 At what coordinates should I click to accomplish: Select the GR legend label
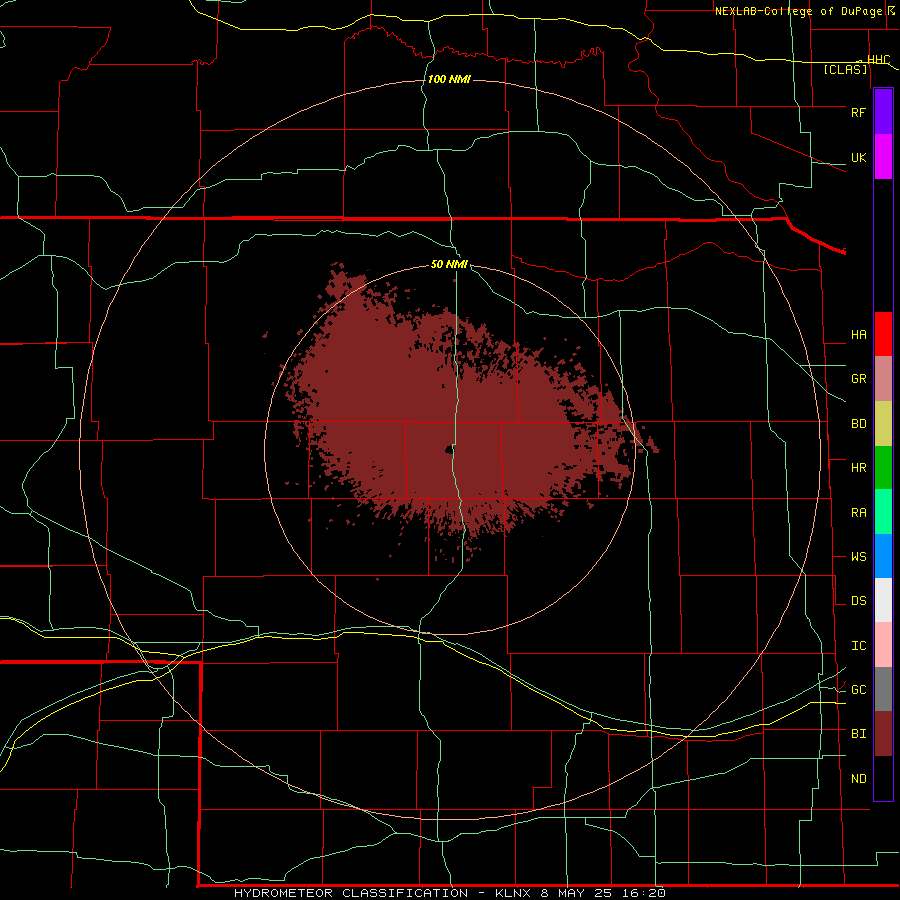(x=858, y=379)
